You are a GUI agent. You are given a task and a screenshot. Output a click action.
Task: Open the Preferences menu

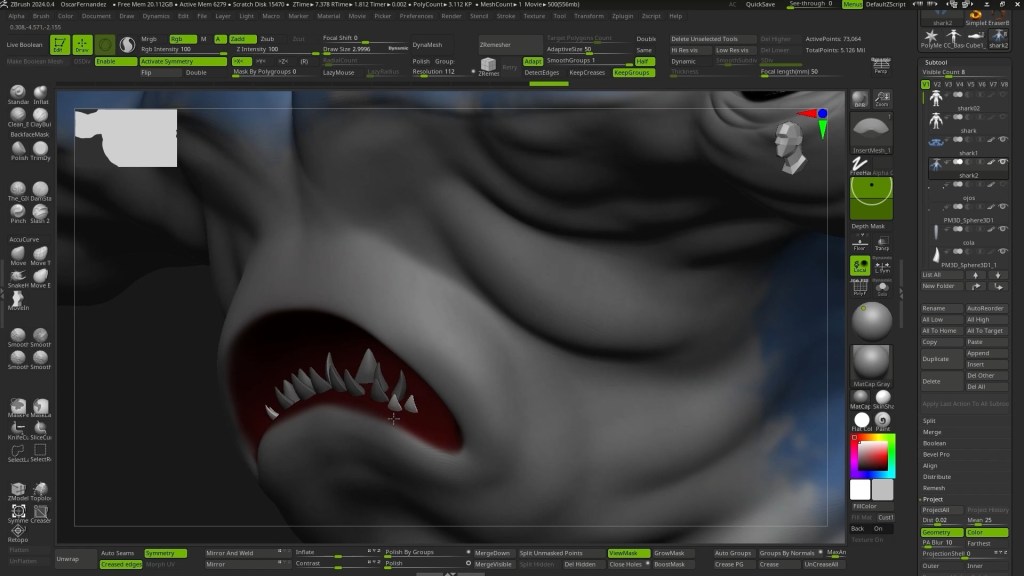416,16
